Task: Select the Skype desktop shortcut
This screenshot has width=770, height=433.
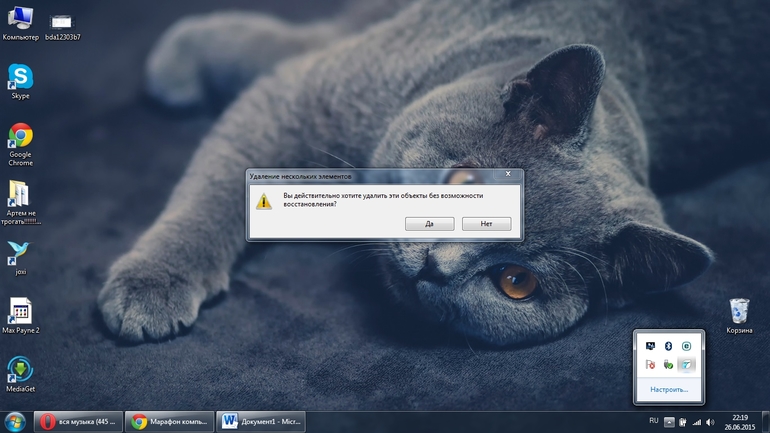Action: tap(20, 78)
